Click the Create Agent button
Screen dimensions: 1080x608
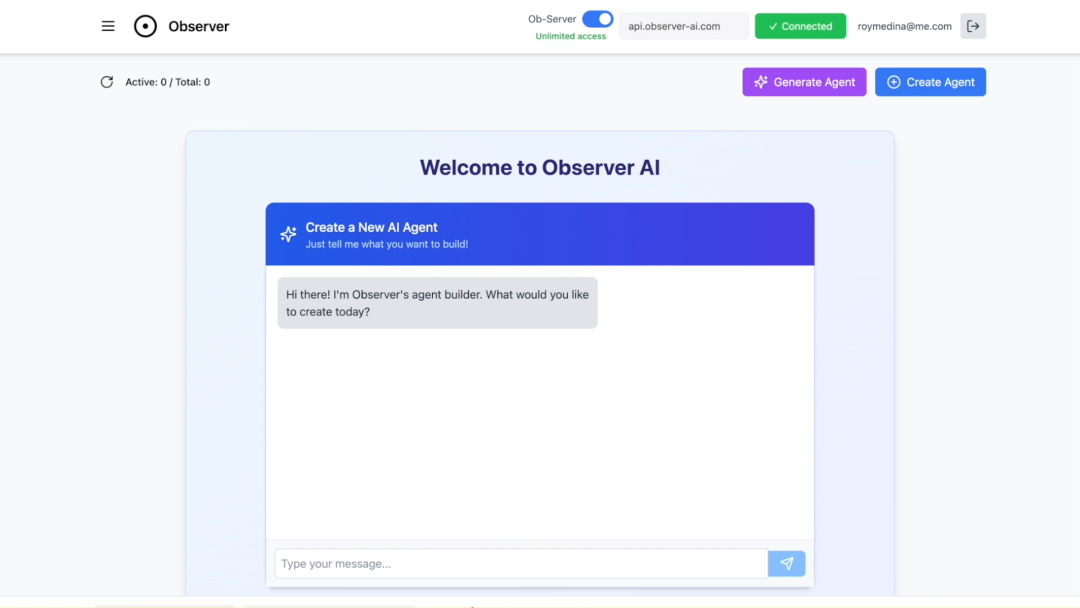(x=930, y=82)
